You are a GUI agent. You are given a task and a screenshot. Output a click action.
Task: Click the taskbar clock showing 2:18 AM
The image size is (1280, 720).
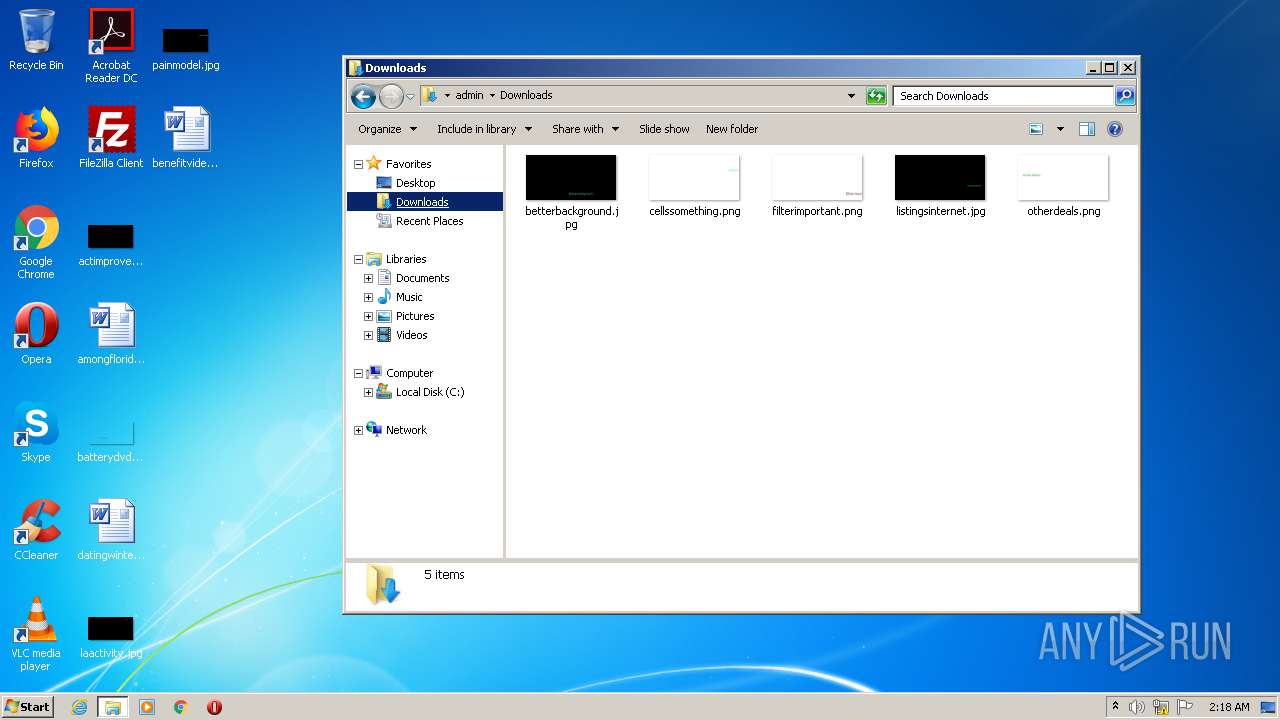(1229, 707)
